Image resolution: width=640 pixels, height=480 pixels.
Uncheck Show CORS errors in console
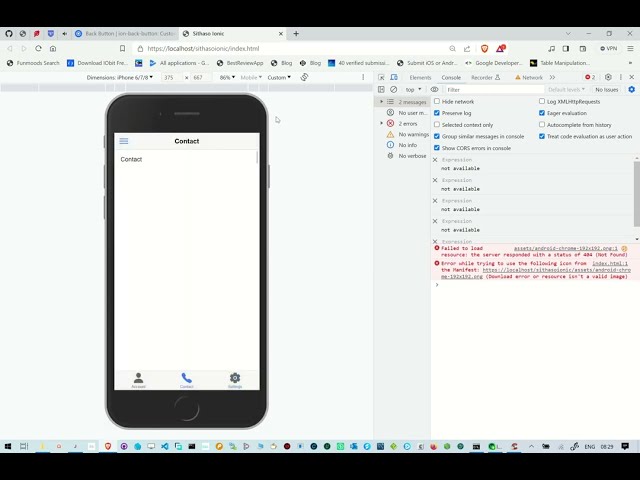(x=437, y=148)
